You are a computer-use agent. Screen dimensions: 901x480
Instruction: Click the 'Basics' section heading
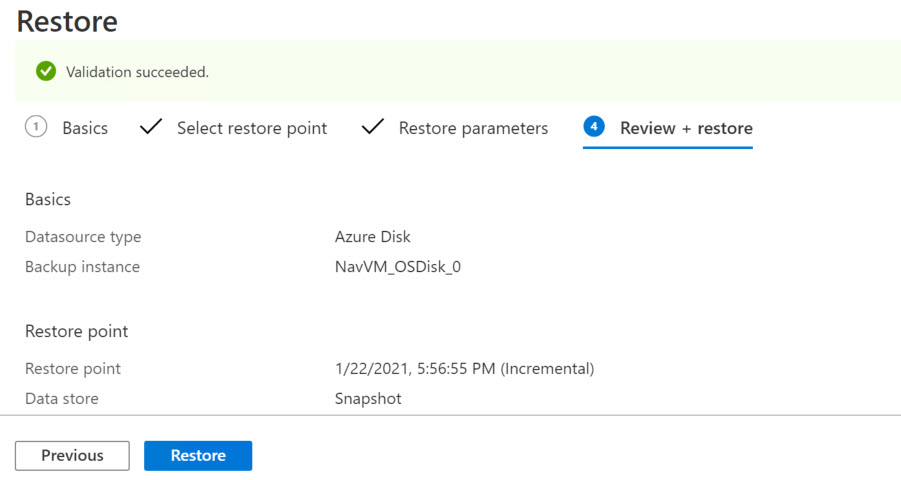[x=48, y=199]
